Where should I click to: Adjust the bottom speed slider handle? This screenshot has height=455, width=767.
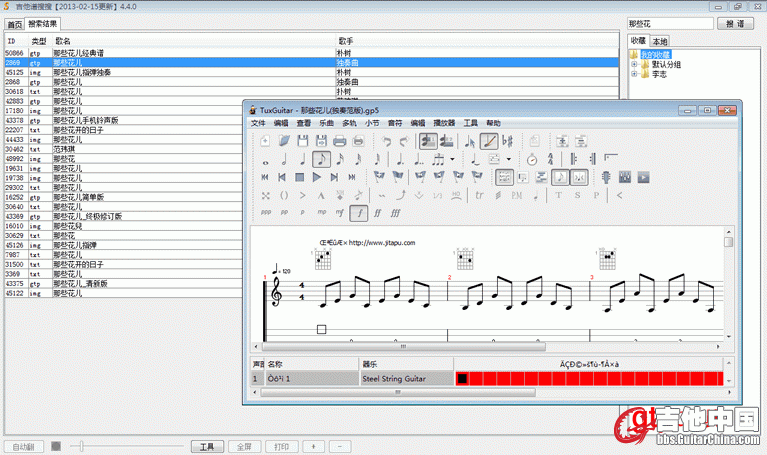coord(81,446)
